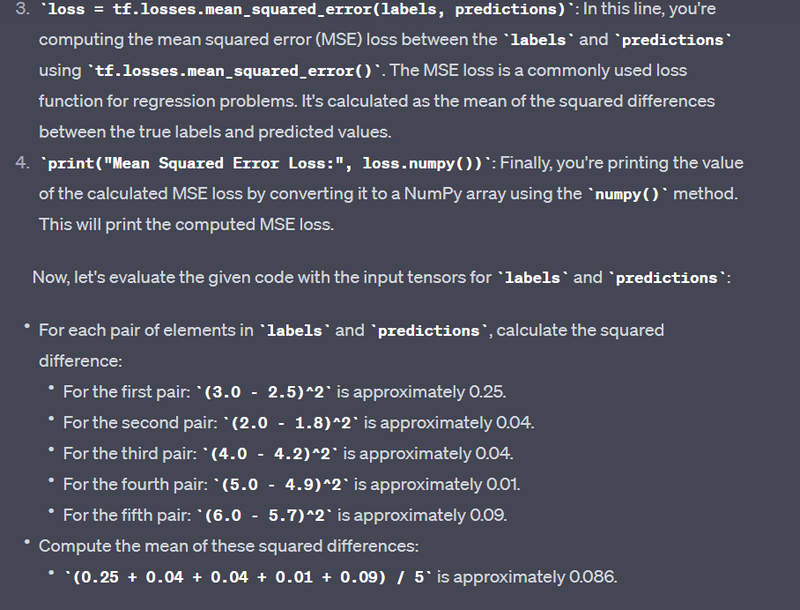Click list item number 3 marker
The height and width of the screenshot is (610, 800).
(22, 9)
